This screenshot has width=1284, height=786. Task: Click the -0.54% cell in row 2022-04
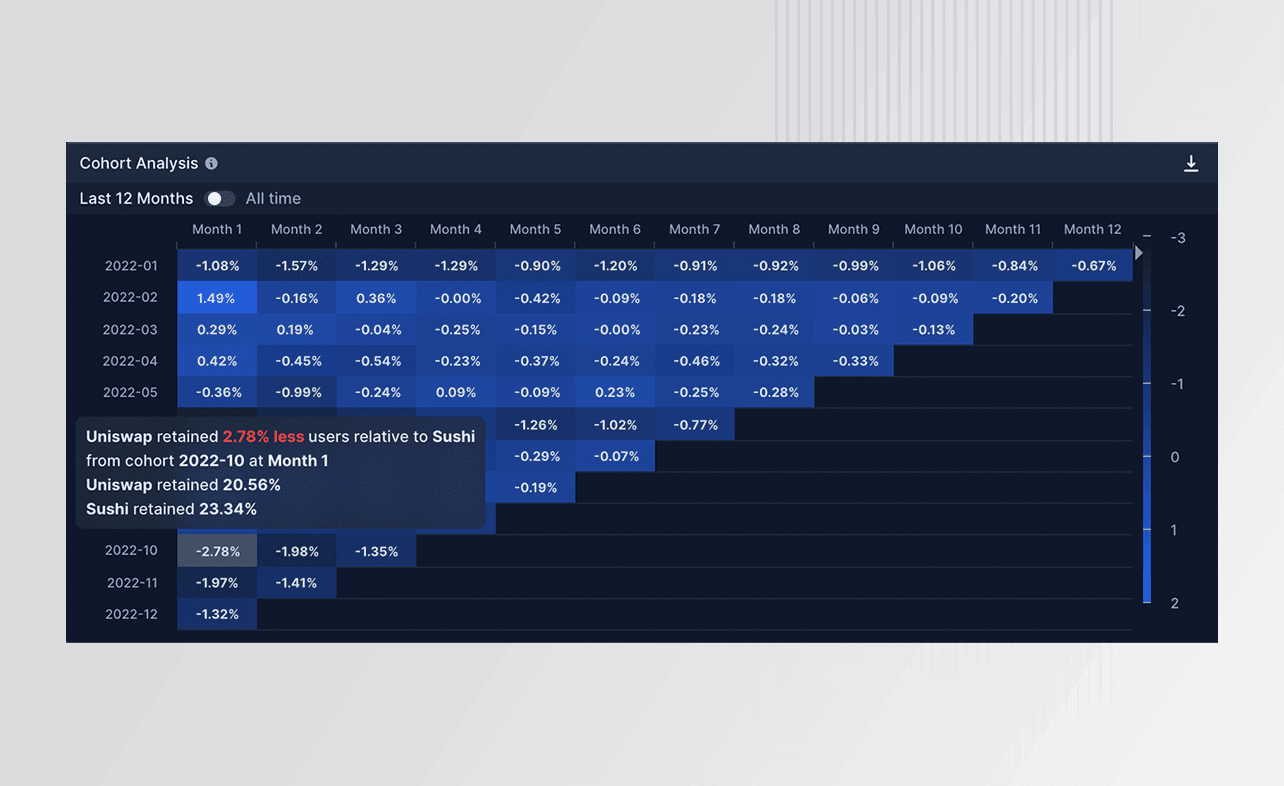(376, 361)
